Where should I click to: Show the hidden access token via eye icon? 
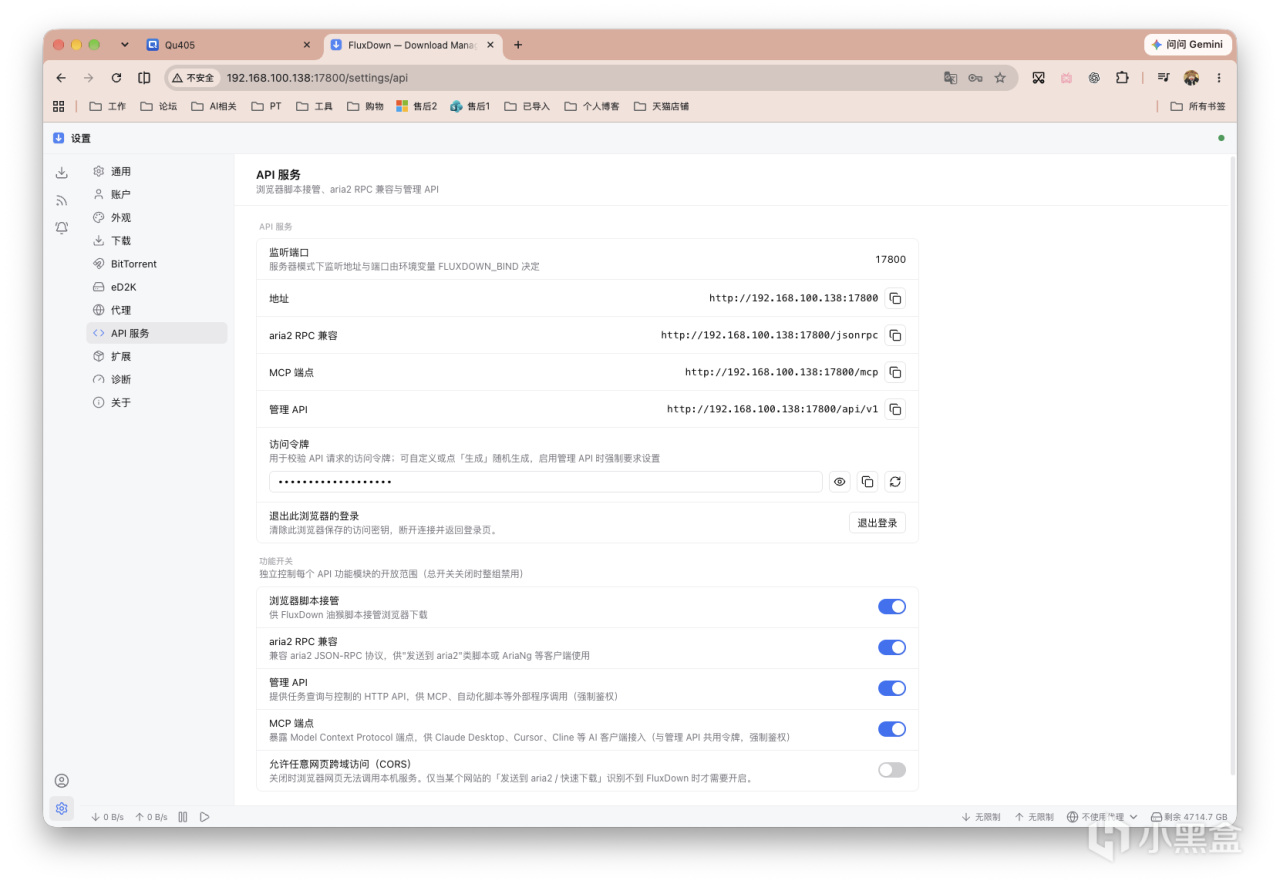click(840, 482)
